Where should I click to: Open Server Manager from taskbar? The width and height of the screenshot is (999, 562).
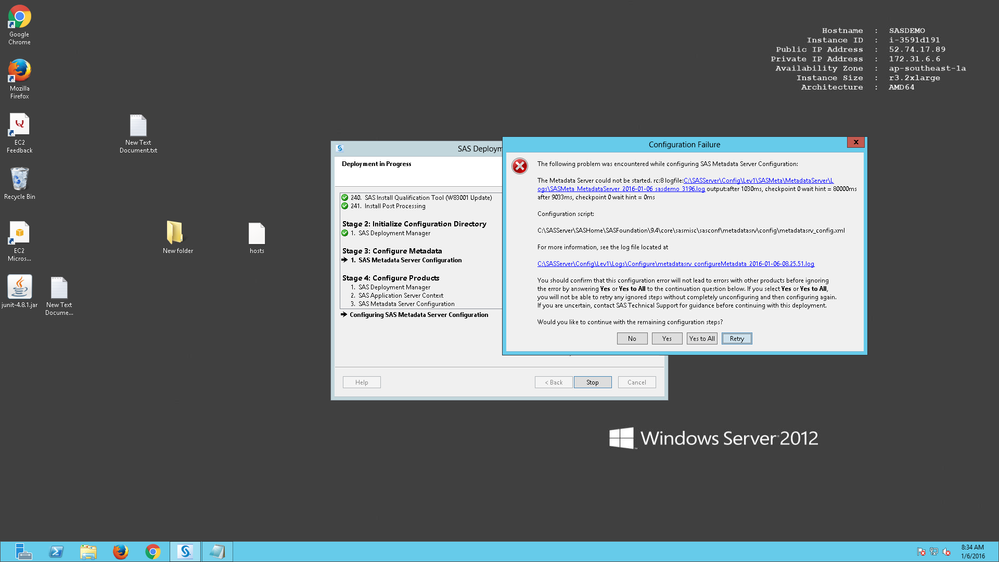23,552
